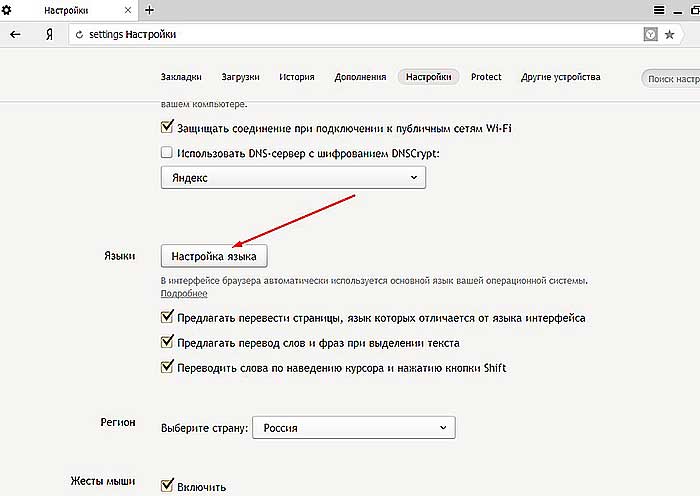Reload page using the refresh icon

79,34
